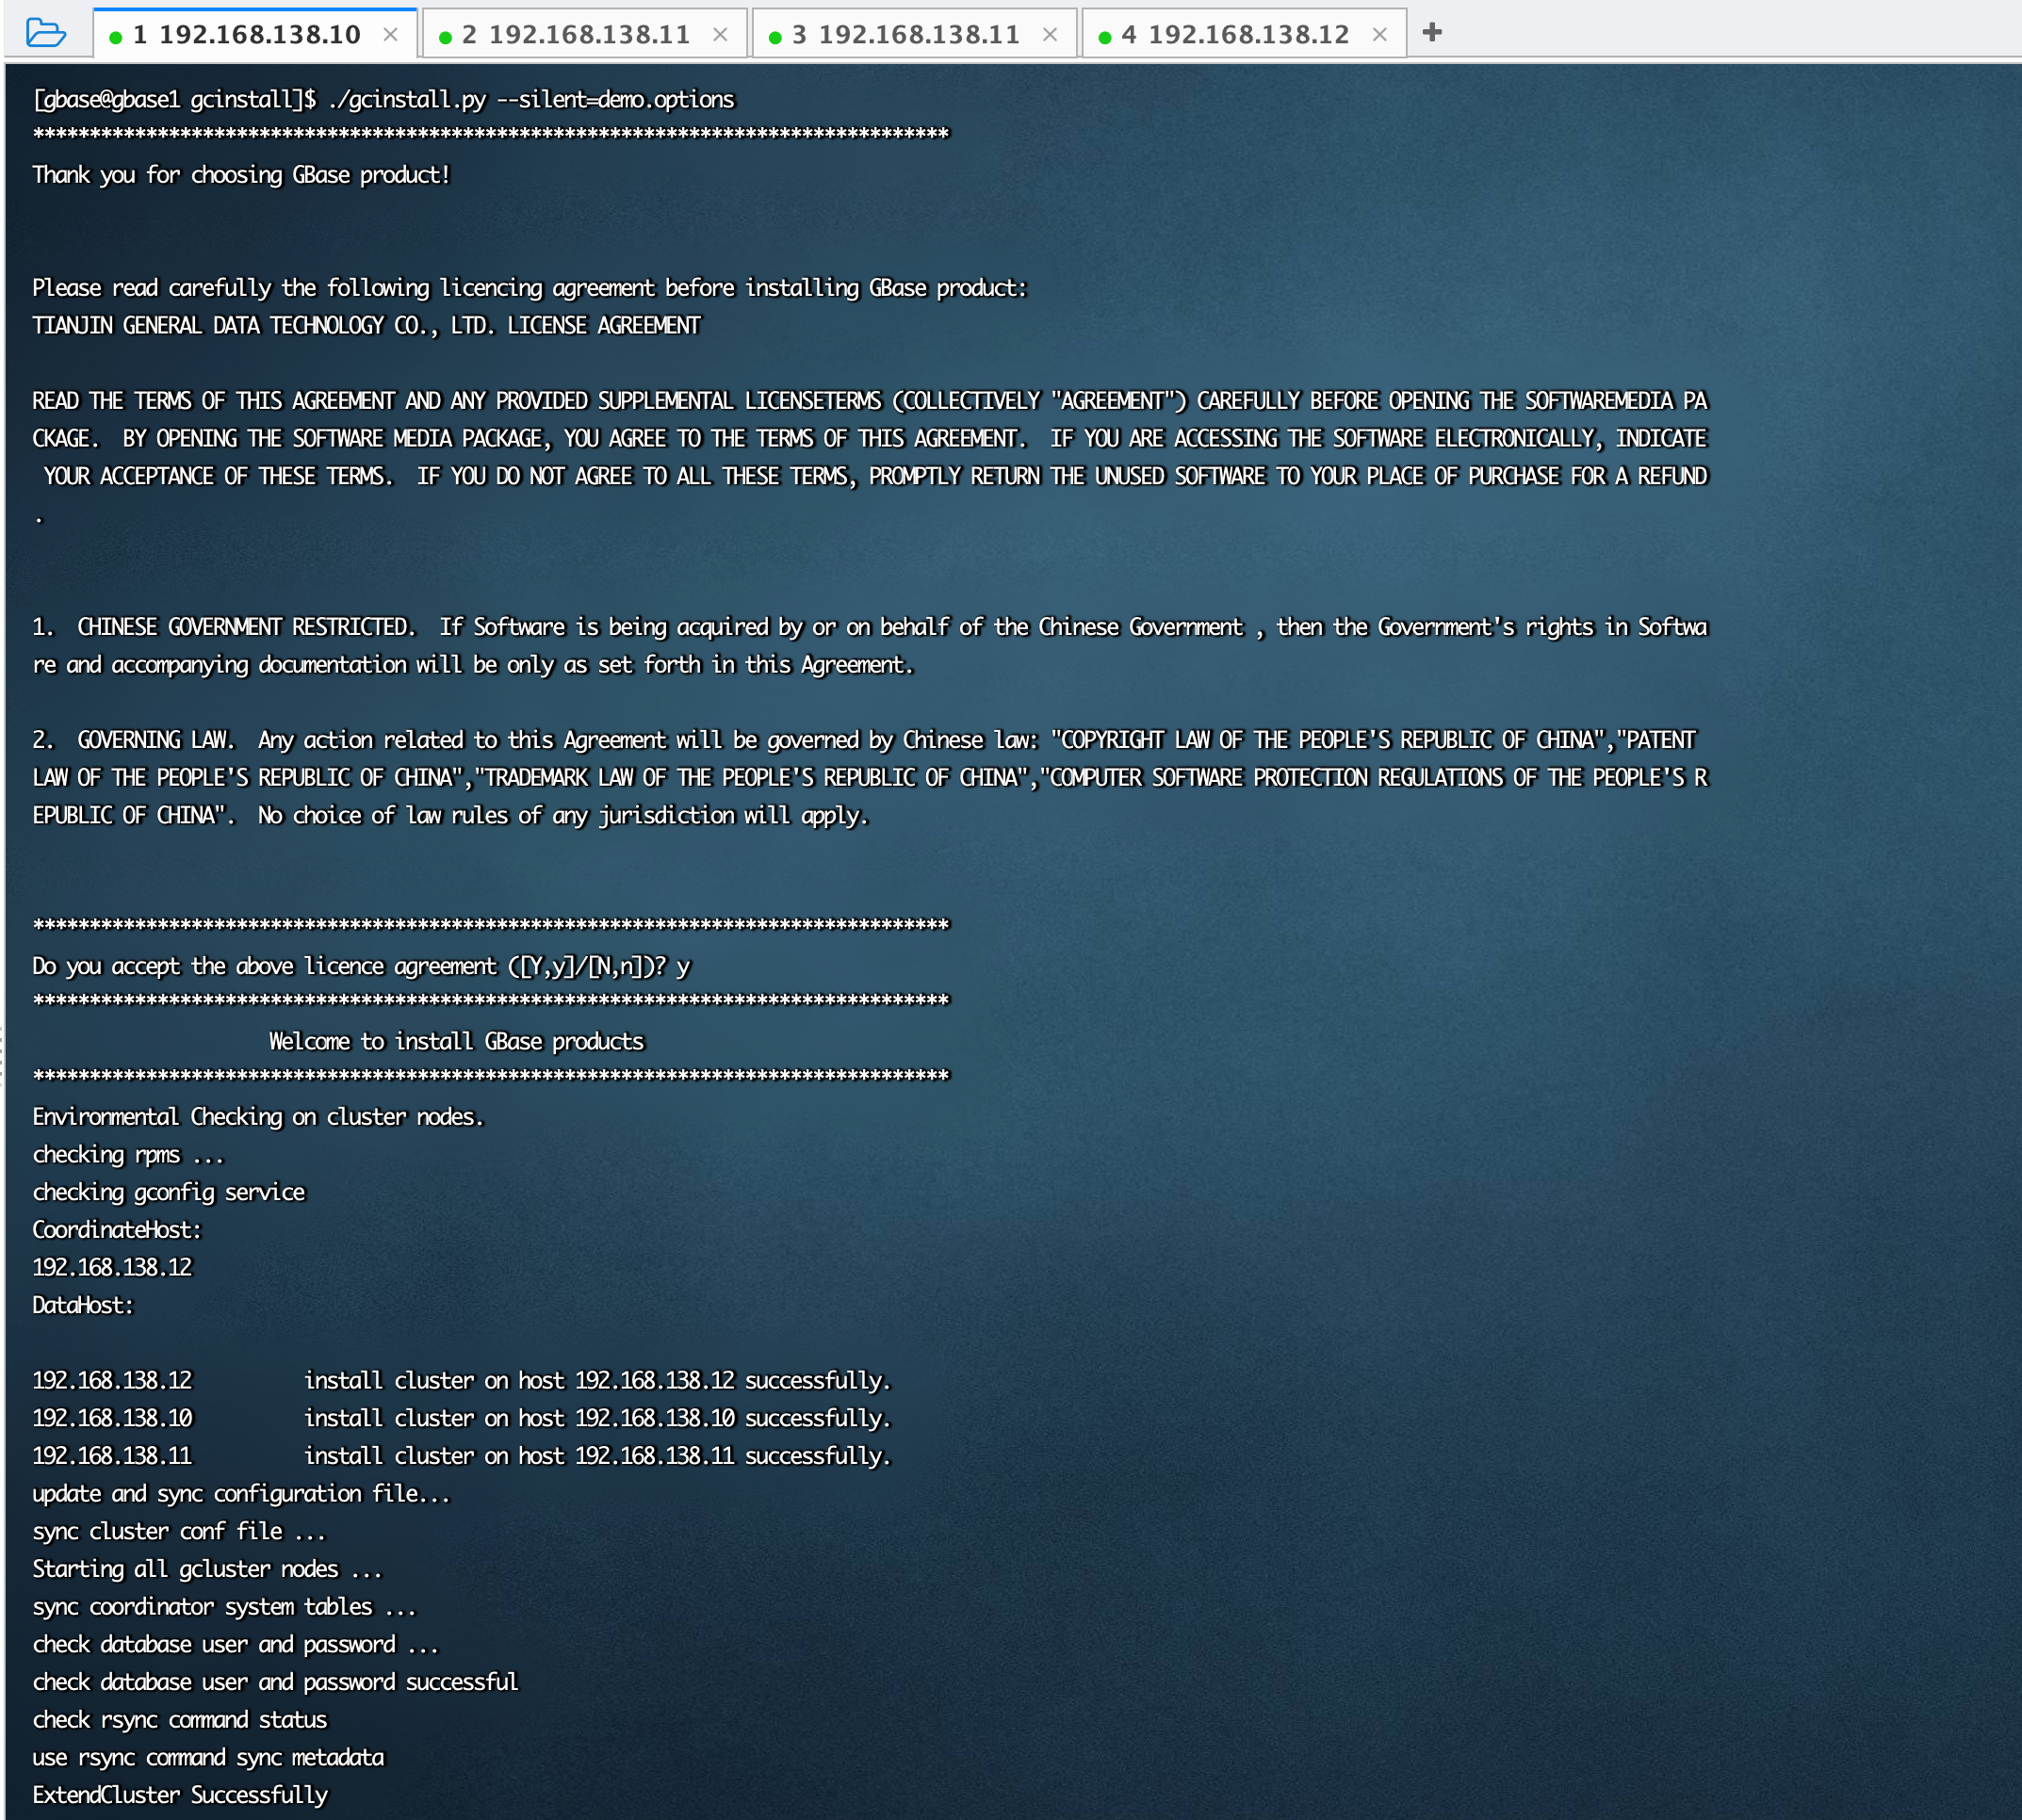Click 'install cluster on host 192.168.138.10 successfully.'
This screenshot has width=2022, height=1820.
pyautogui.click(x=597, y=1418)
